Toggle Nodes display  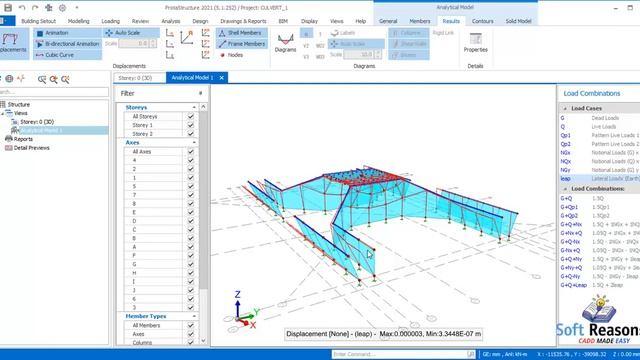tap(232, 55)
